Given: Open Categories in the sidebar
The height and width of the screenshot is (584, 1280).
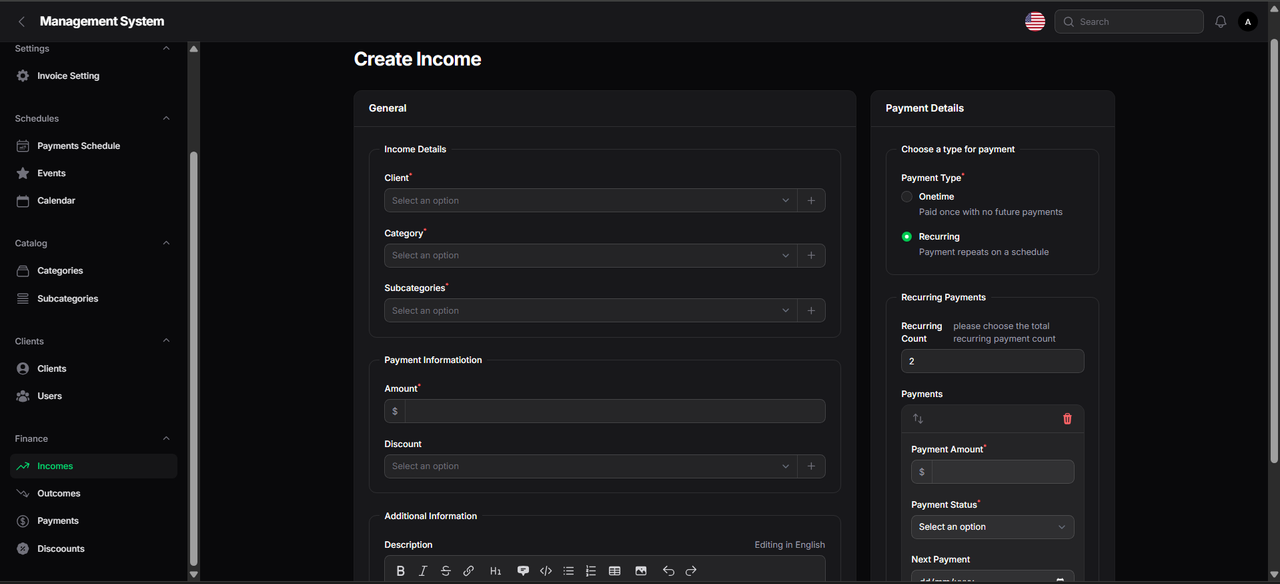Looking at the screenshot, I should 94,271.
